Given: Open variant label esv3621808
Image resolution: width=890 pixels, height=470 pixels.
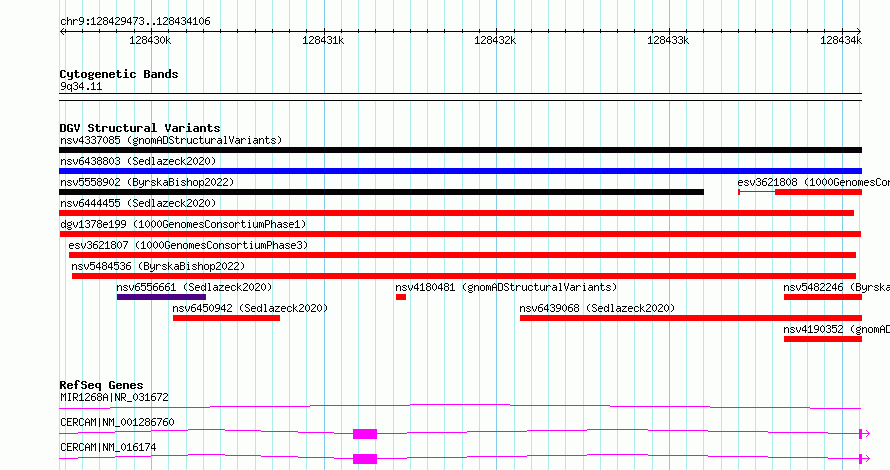Looking at the screenshot, I should [x=813, y=182].
